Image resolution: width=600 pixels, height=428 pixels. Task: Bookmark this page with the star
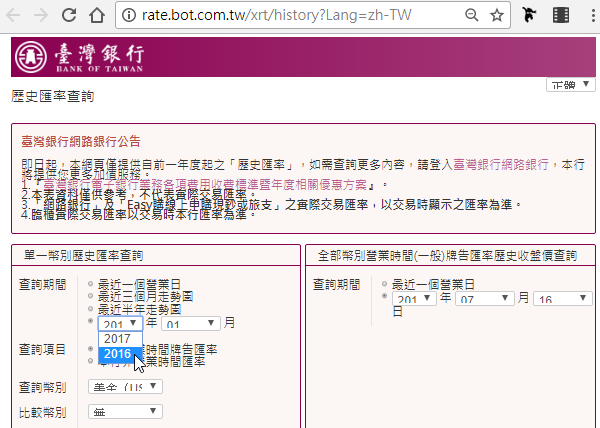(x=497, y=15)
